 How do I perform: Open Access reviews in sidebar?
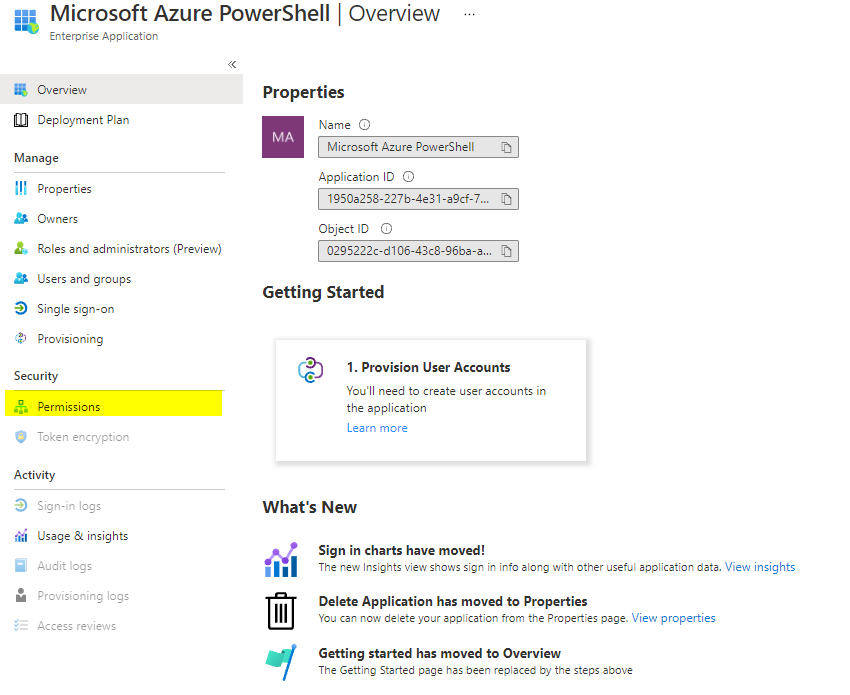click(x=76, y=626)
